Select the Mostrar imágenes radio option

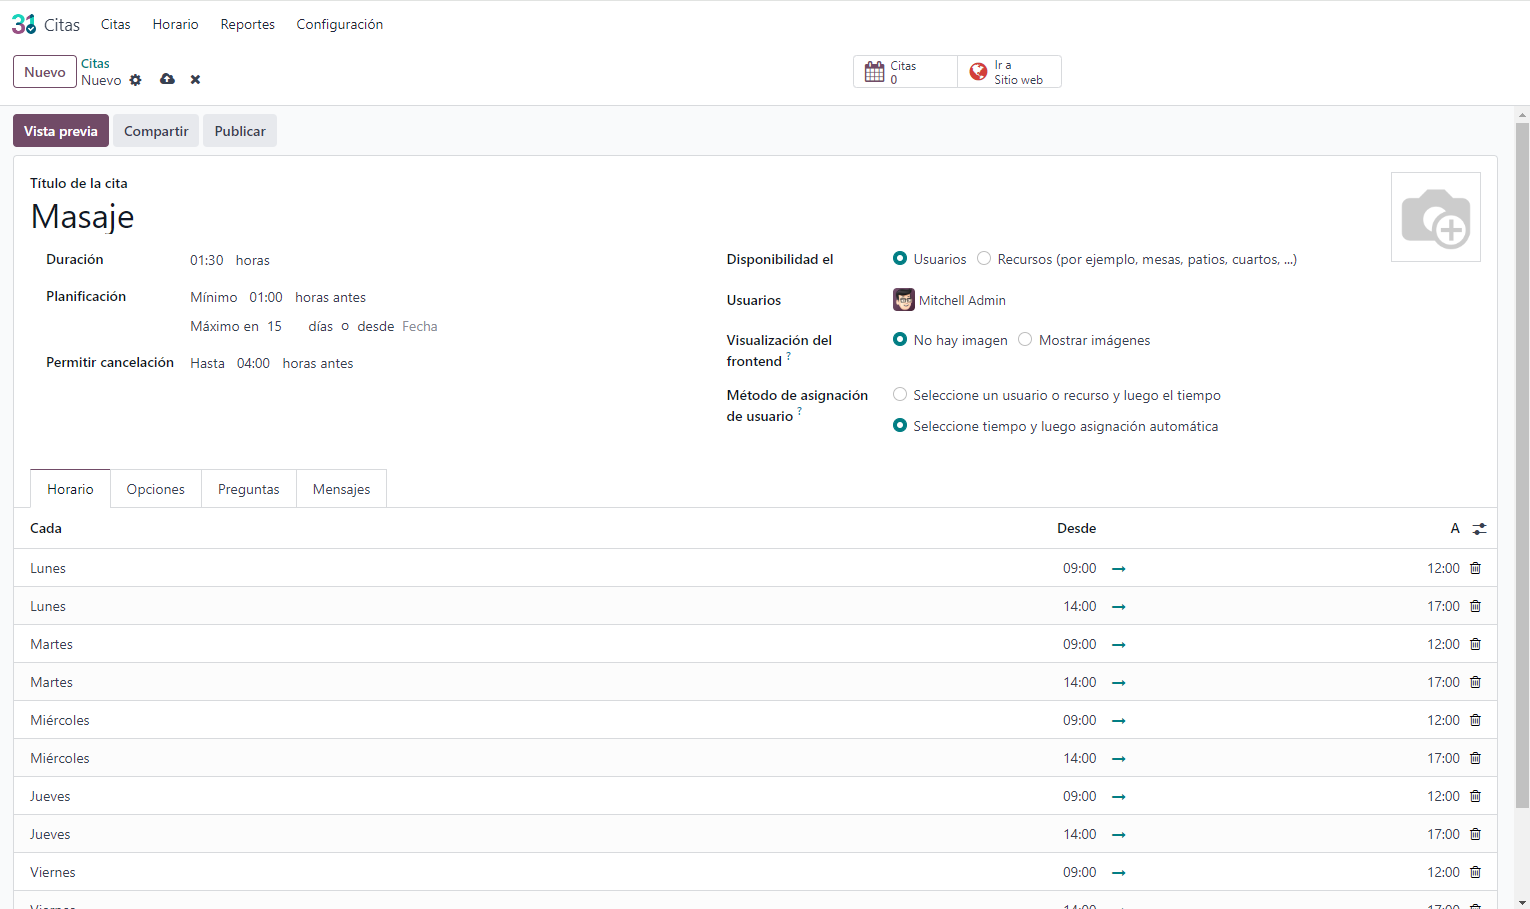point(1025,340)
